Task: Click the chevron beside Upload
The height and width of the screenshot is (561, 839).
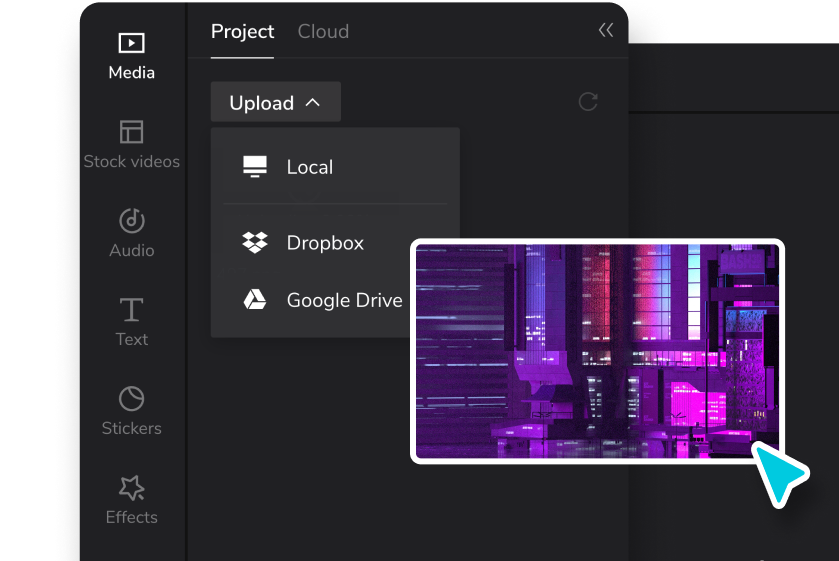Action: 312,102
